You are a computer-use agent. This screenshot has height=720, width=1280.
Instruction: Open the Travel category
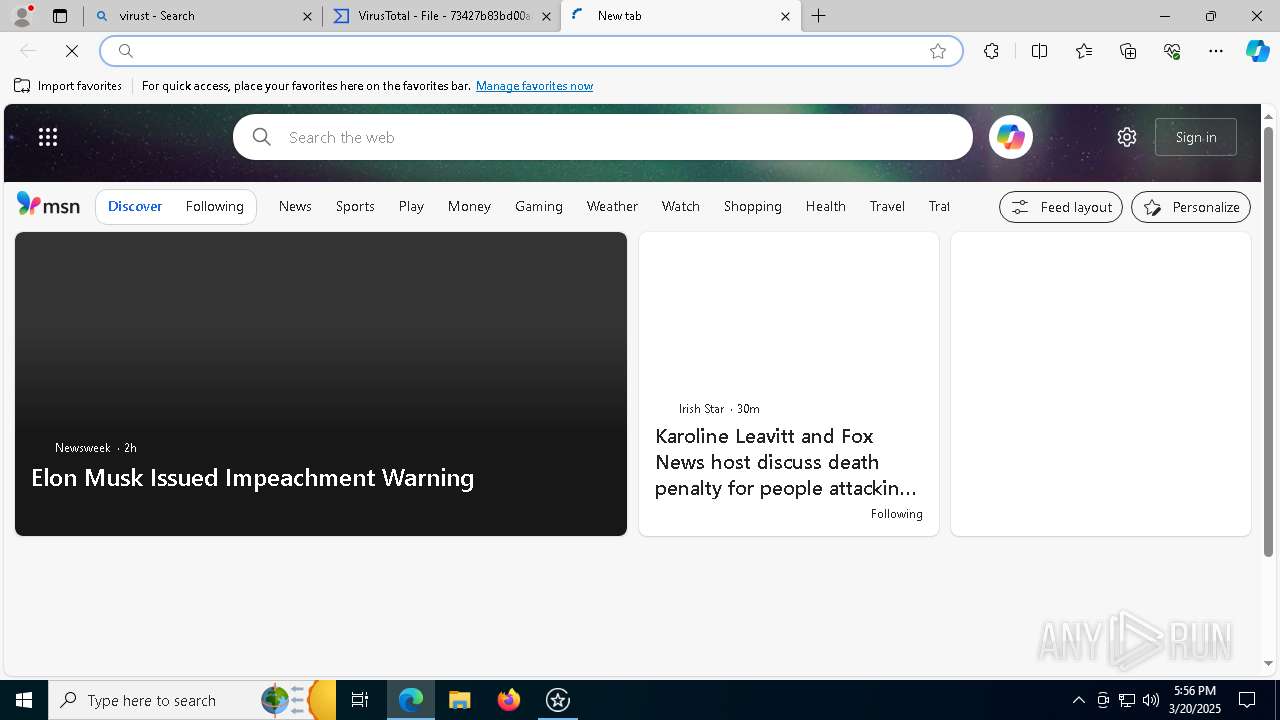887,206
